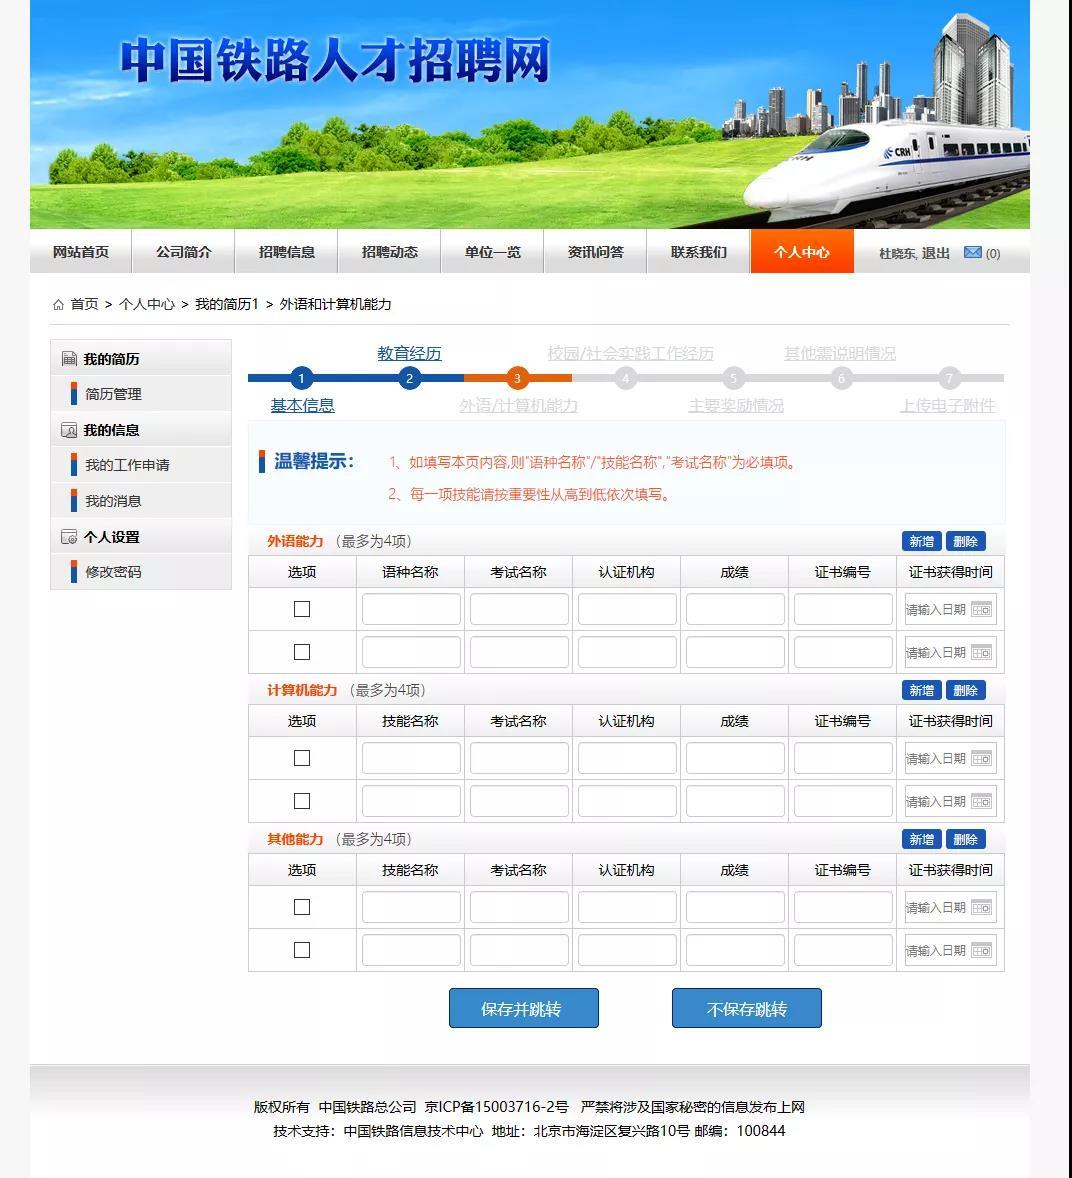
Task: Click 新增 button for 外语能力 section
Action: click(922, 541)
